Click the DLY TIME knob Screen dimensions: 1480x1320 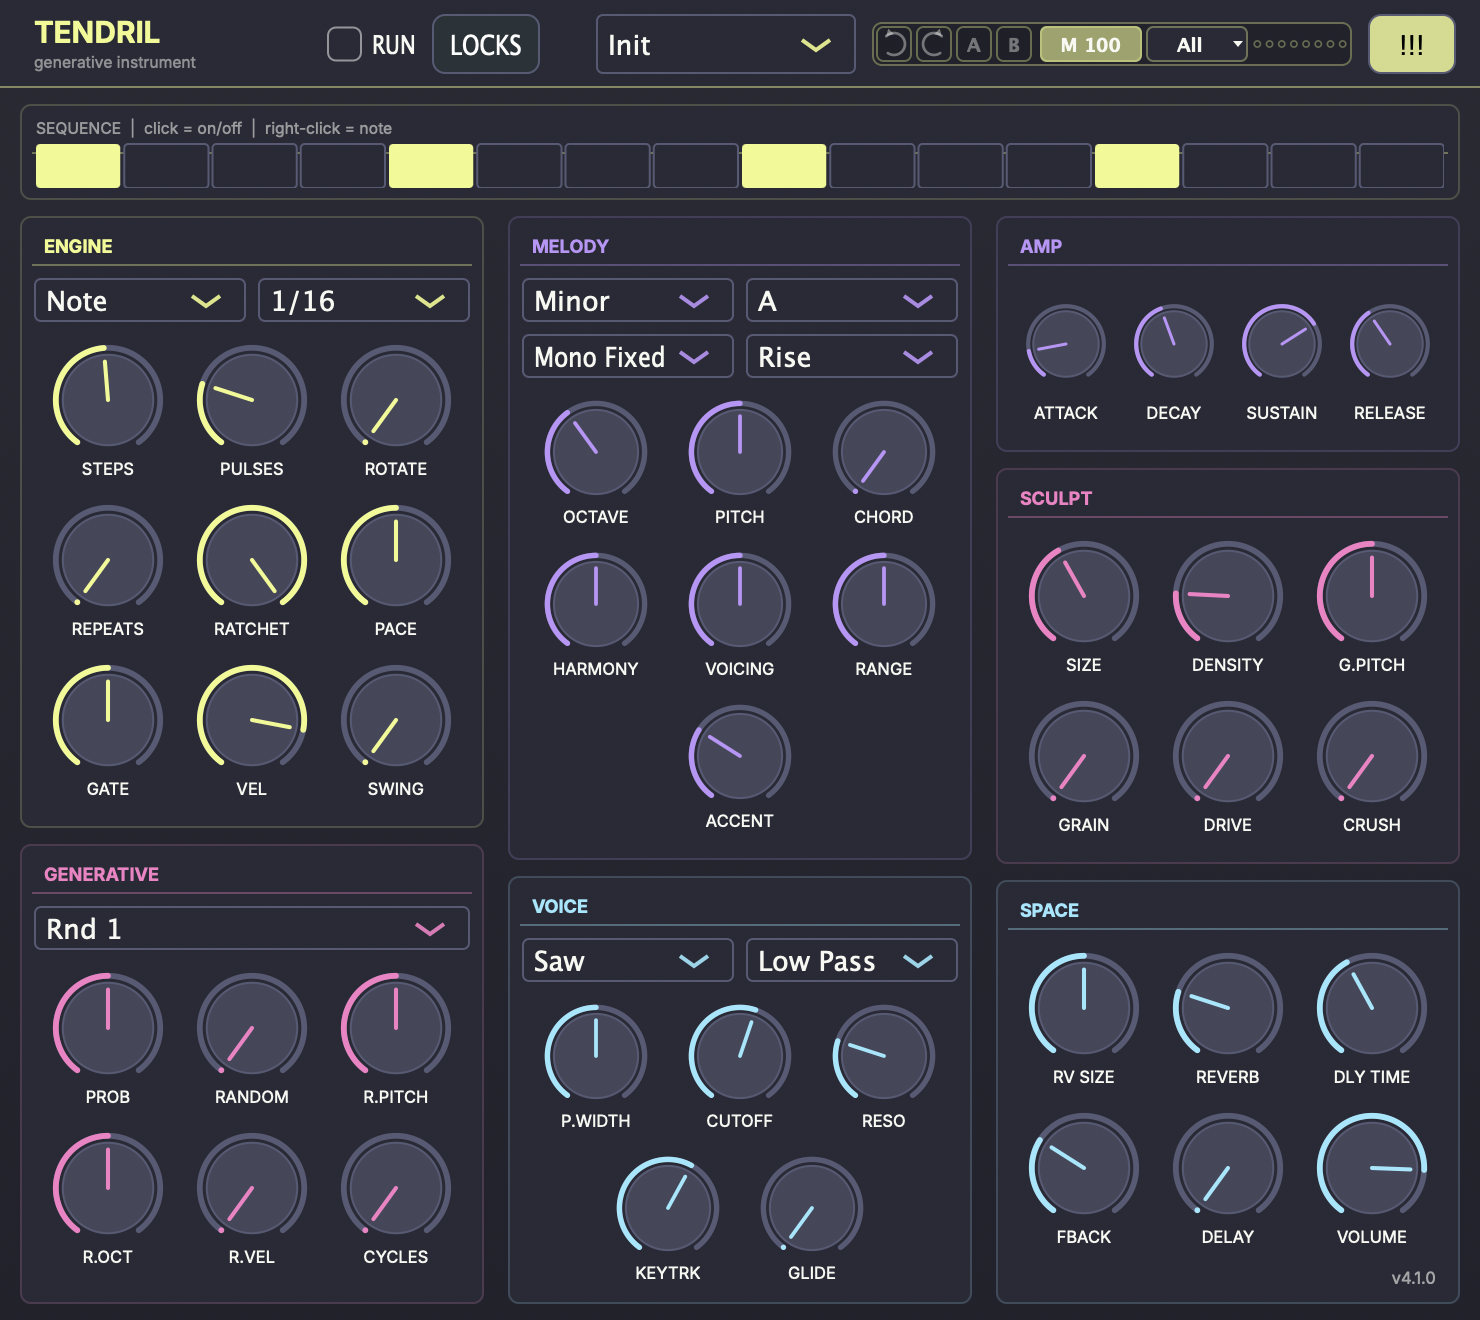[x=1372, y=1007]
